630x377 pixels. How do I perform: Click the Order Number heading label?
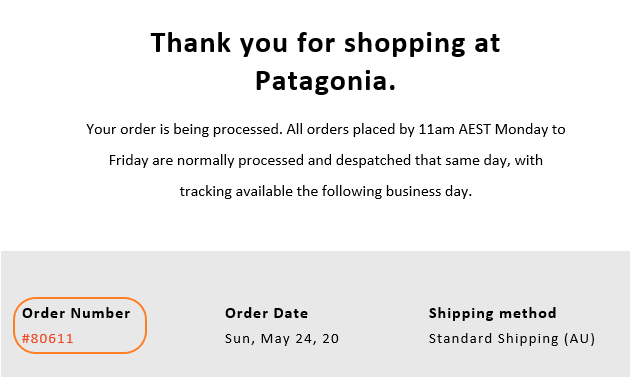tap(76, 313)
